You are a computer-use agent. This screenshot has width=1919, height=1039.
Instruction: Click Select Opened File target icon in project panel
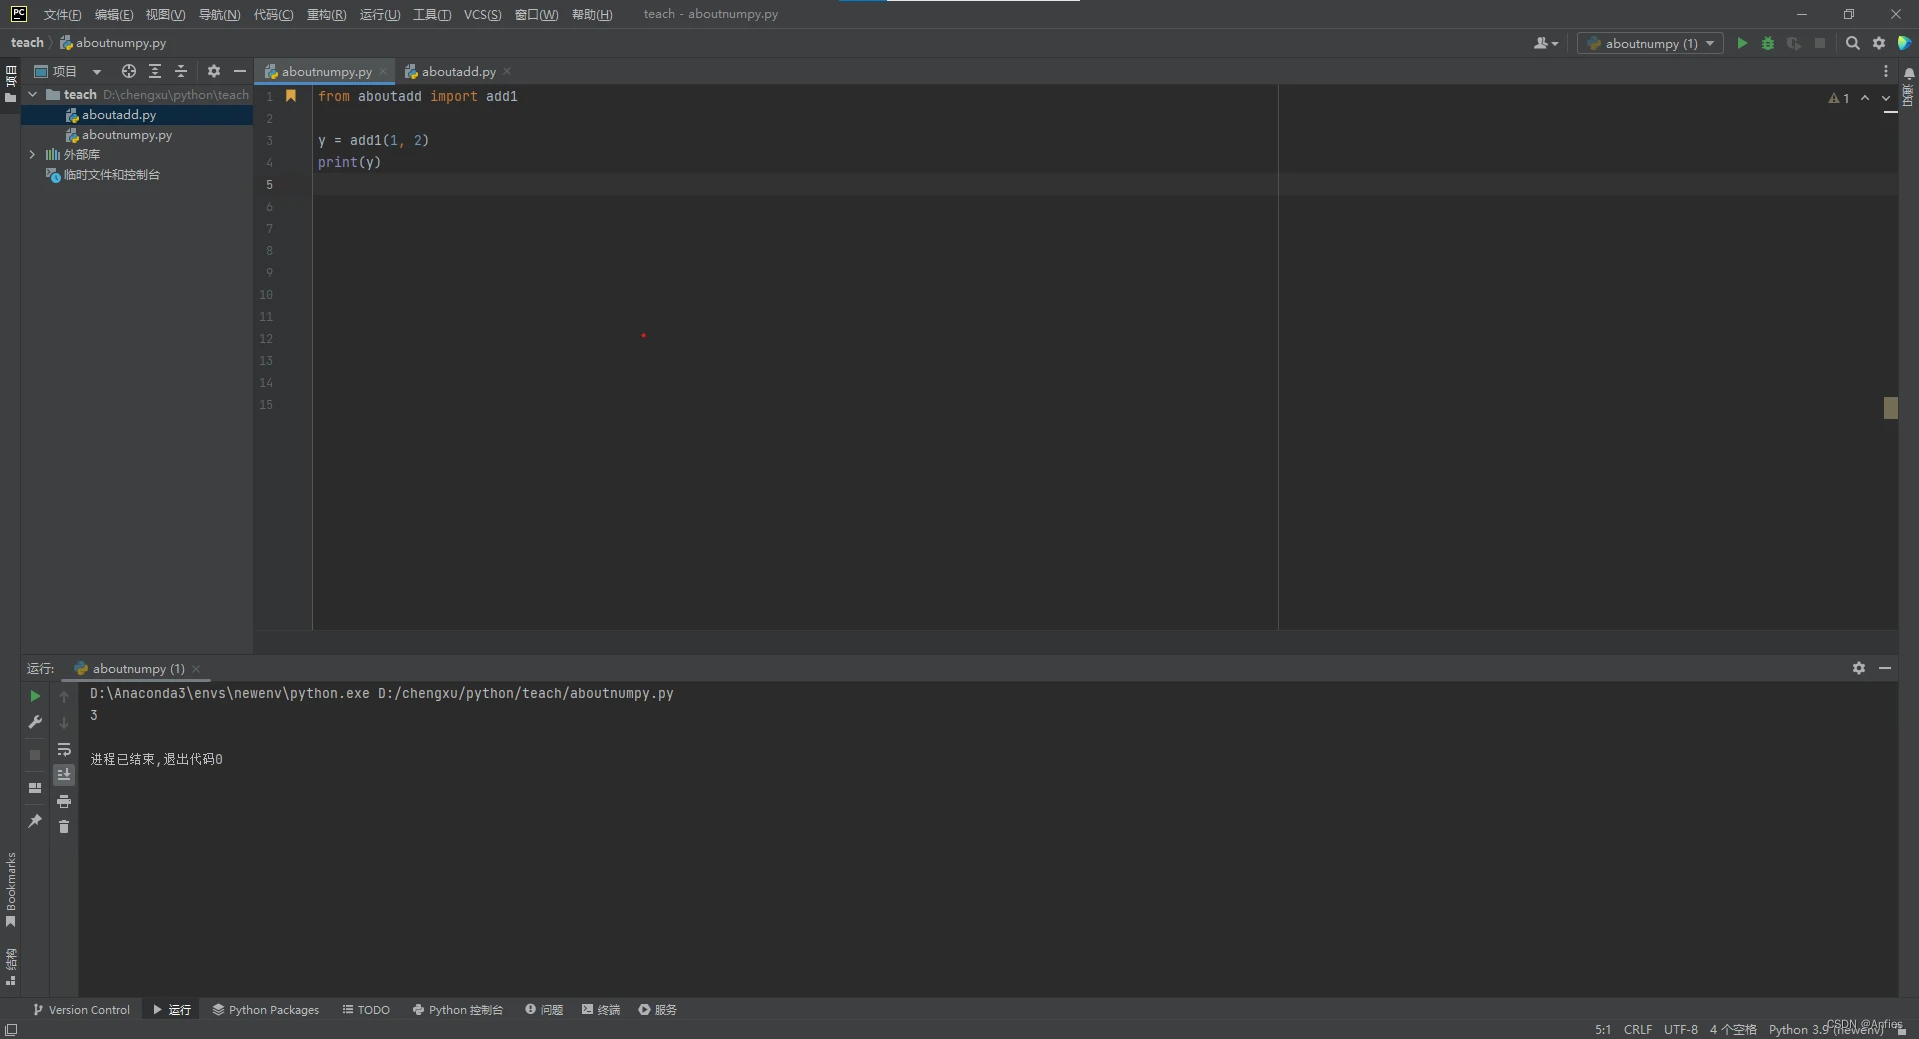point(129,71)
